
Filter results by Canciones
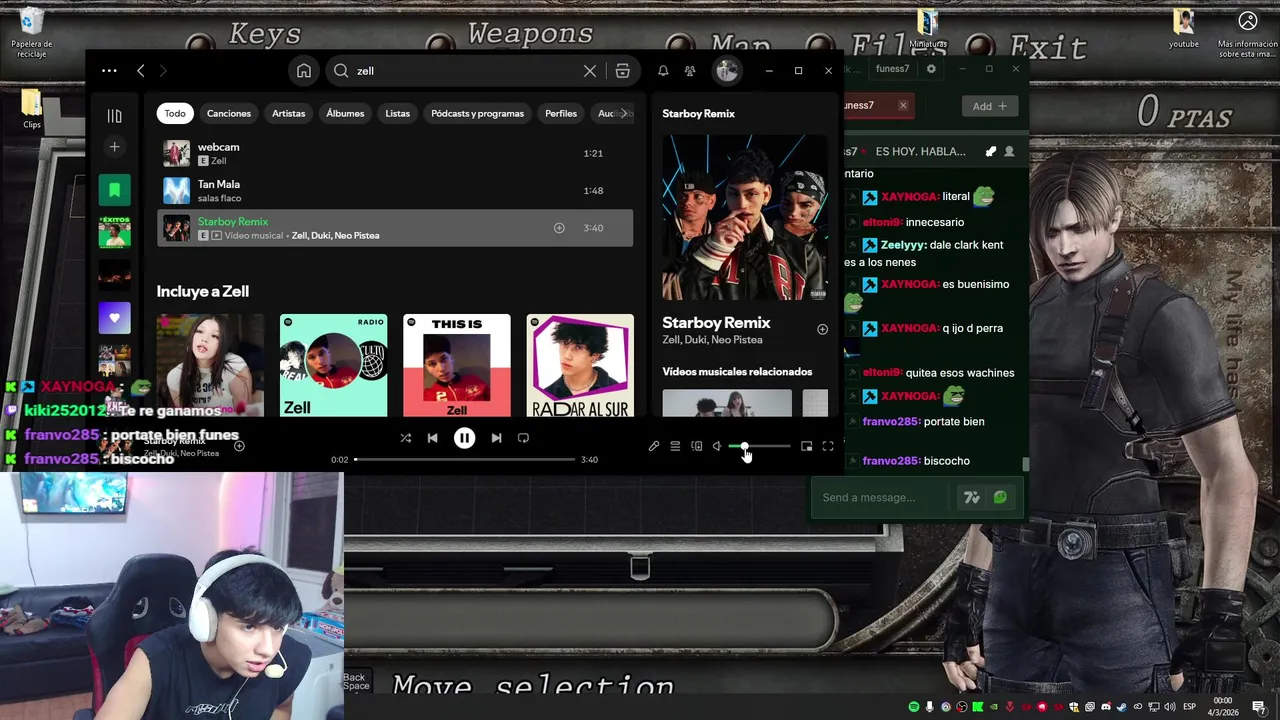[229, 113]
